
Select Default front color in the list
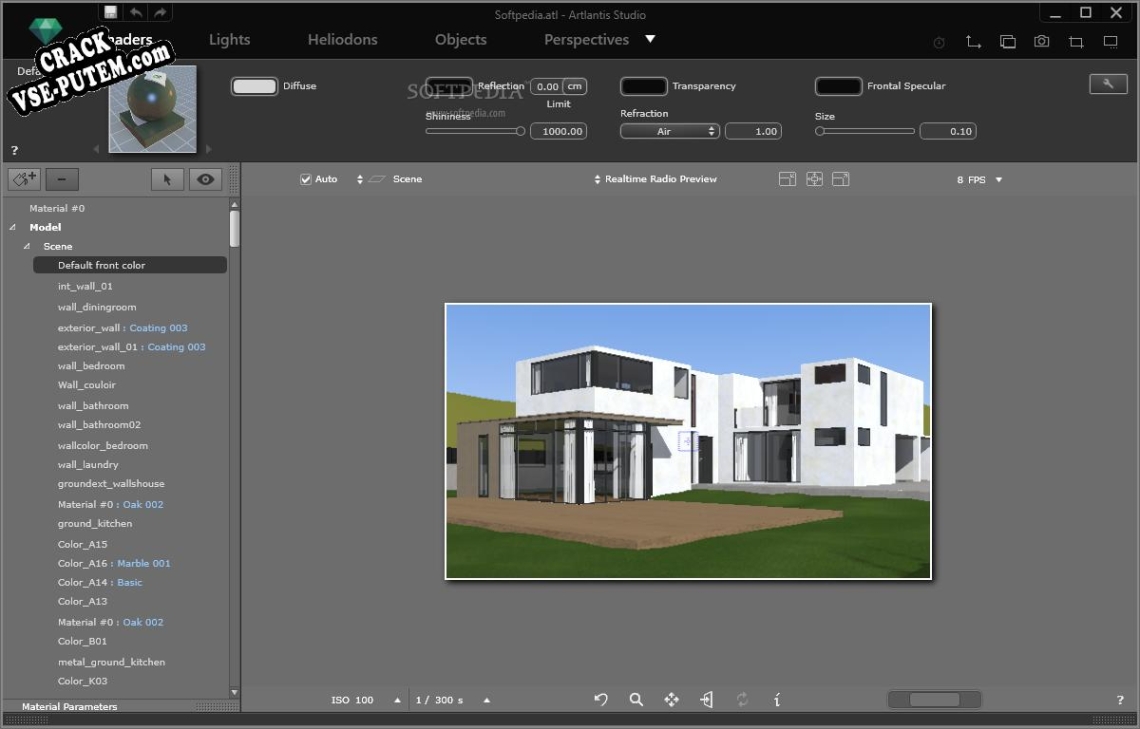pos(130,265)
